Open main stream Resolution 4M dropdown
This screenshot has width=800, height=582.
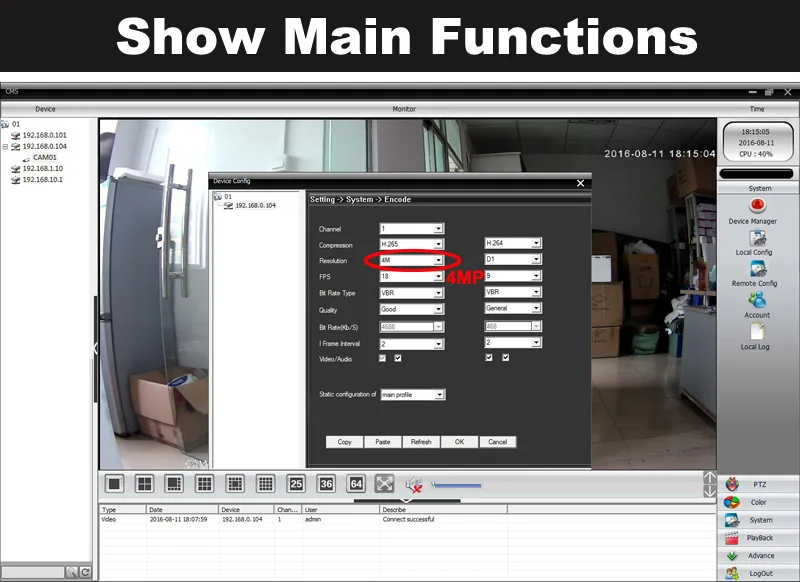[x=412, y=260]
